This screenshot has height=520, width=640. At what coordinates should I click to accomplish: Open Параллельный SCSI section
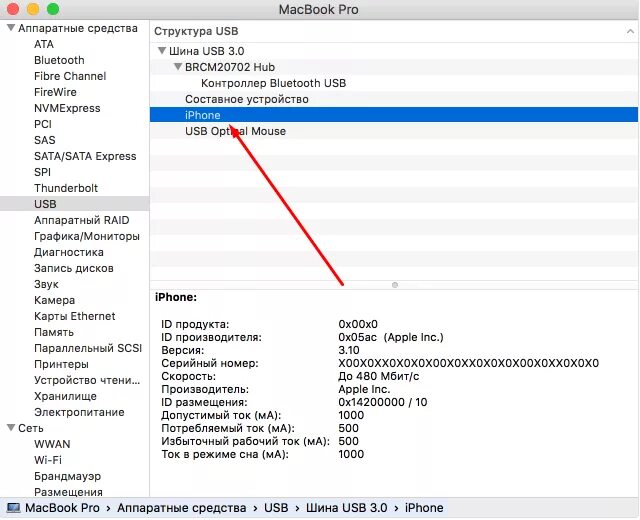(88, 348)
